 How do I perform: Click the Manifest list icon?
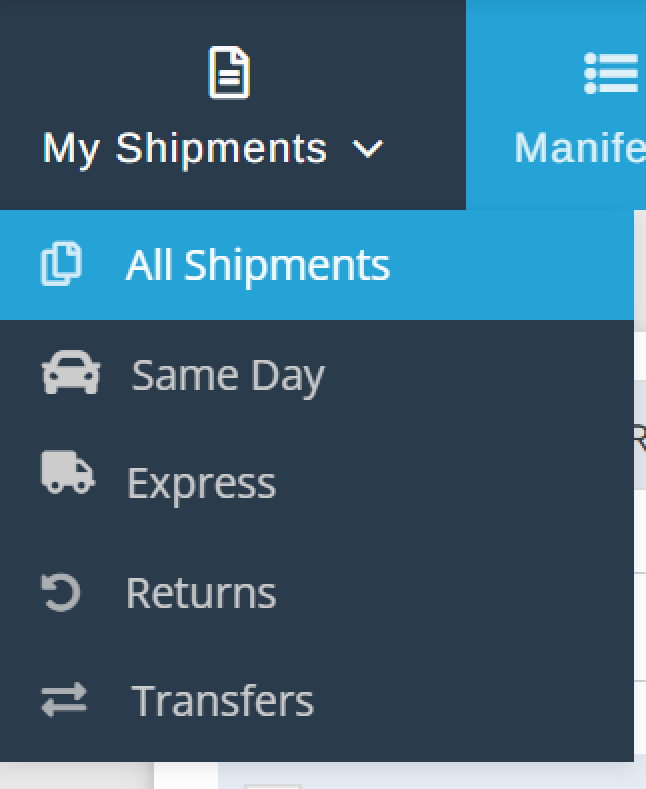(x=611, y=73)
